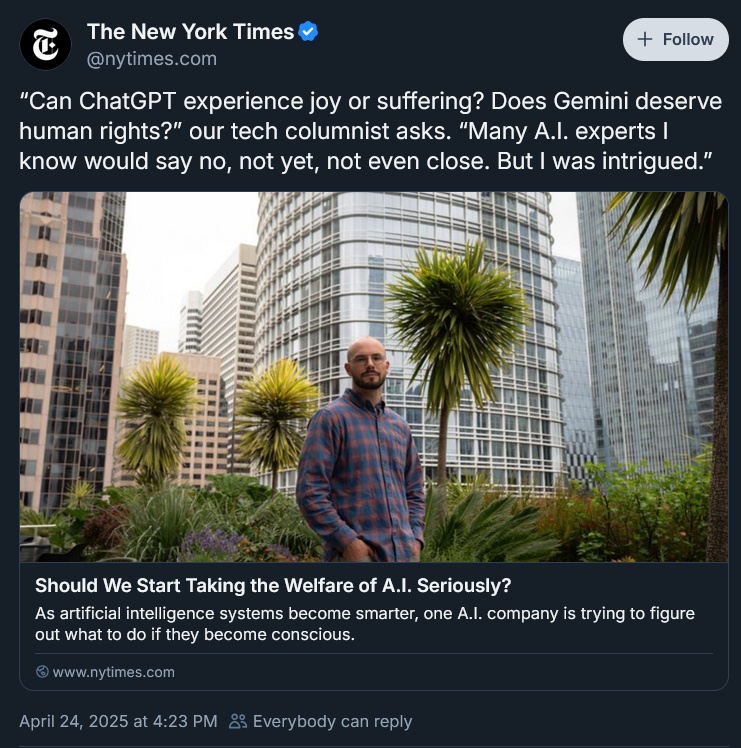Open The New York Times display name
The height and width of the screenshot is (748, 741).
click(x=190, y=32)
